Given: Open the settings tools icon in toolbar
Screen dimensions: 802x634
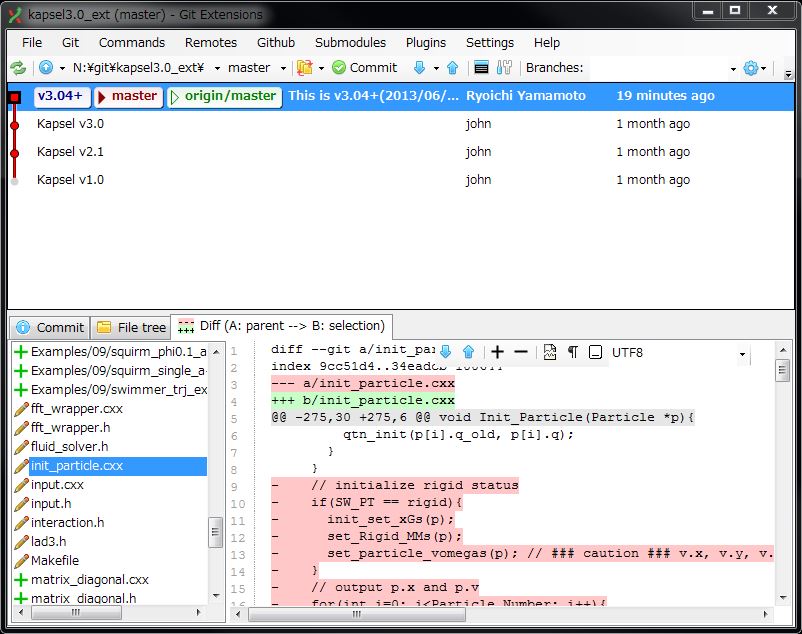Looking at the screenshot, I should (505, 68).
